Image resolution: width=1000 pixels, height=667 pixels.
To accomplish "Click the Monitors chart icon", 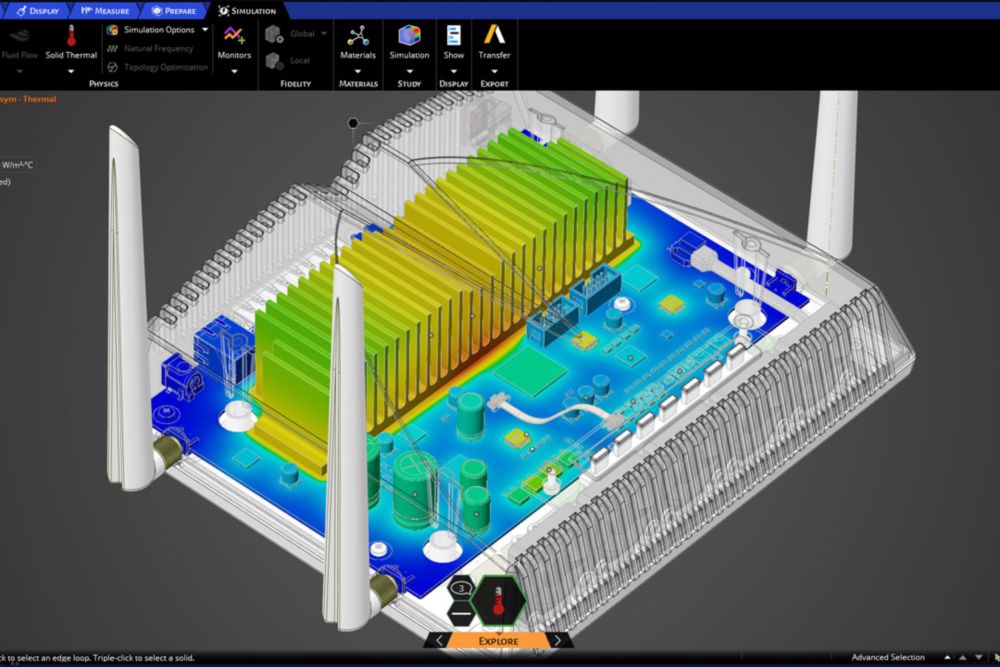I will coord(234,36).
